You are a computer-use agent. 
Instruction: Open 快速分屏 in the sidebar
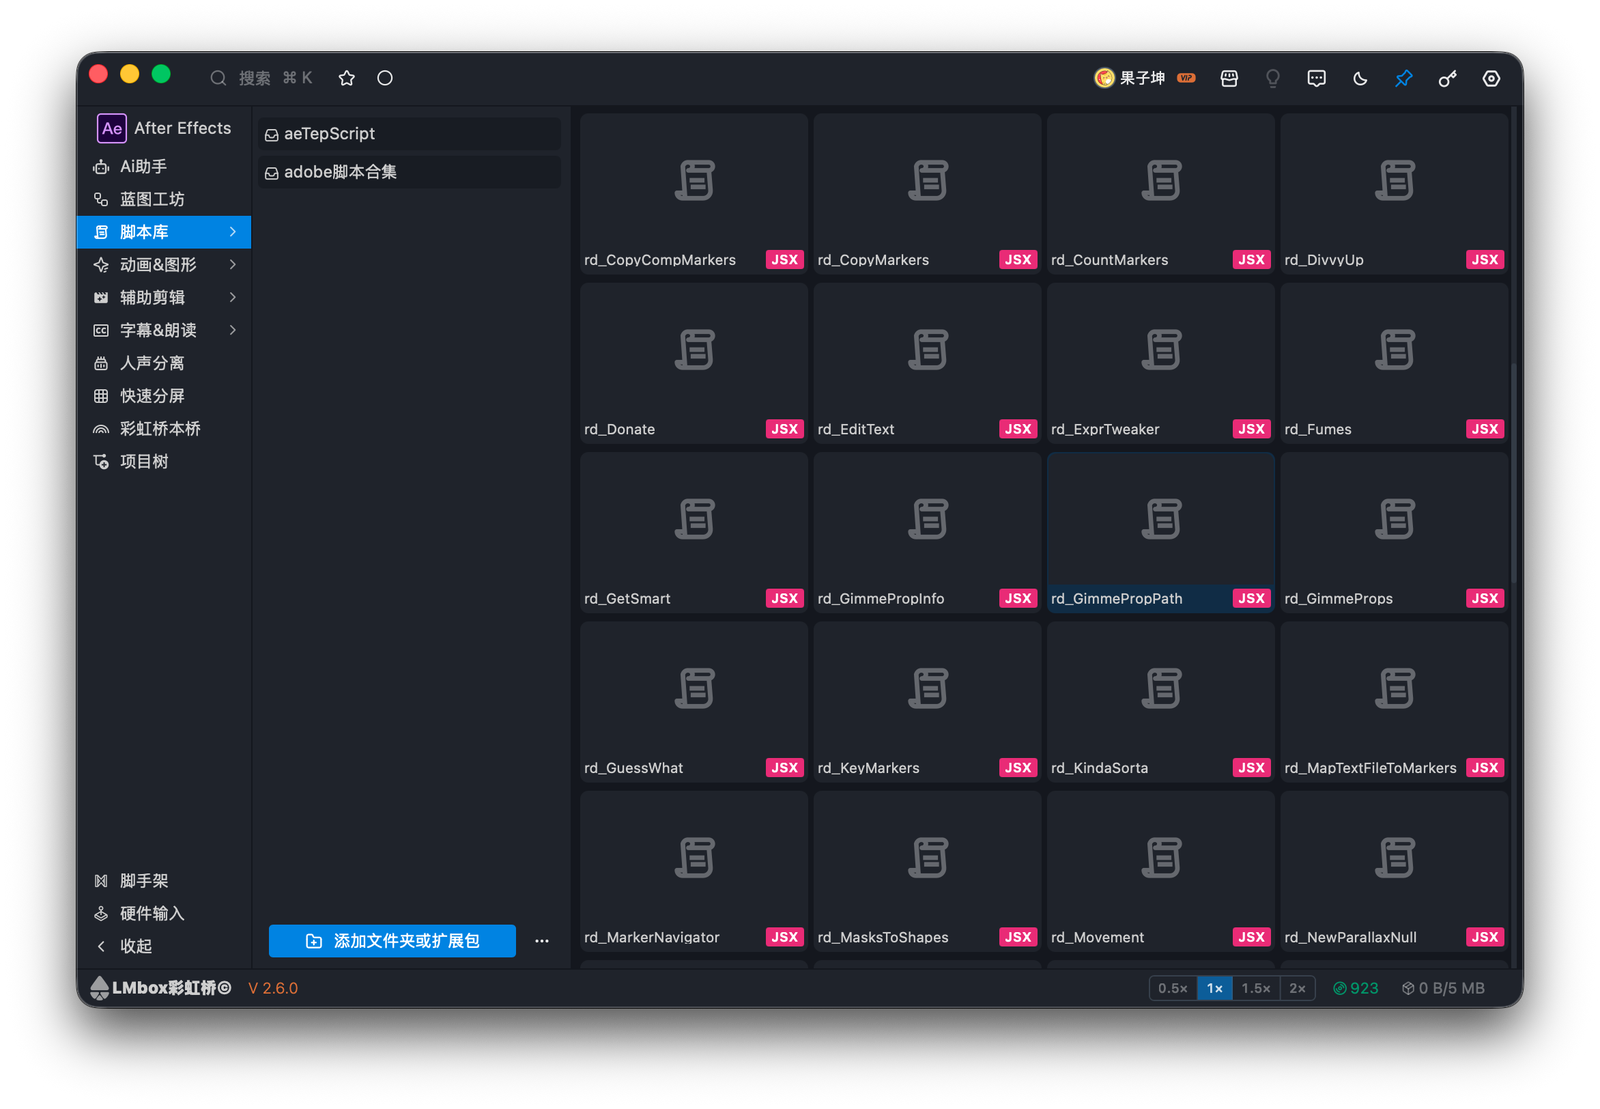point(164,396)
